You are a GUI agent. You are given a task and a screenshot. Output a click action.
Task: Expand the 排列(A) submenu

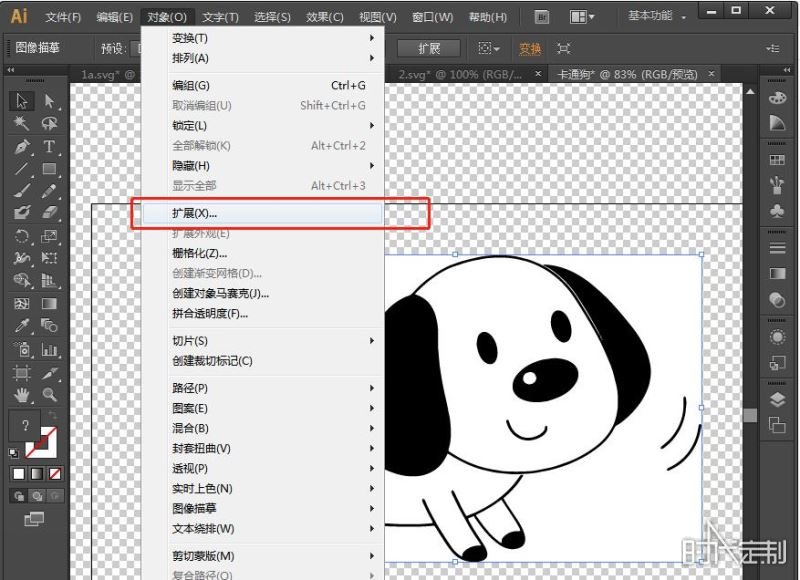(x=262, y=58)
